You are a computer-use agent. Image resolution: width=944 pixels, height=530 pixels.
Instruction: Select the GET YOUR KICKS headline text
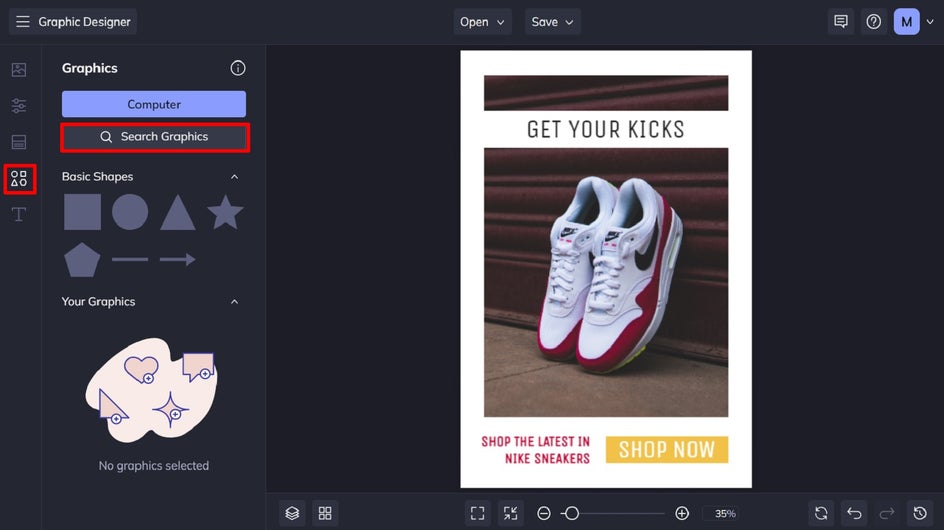tap(606, 129)
